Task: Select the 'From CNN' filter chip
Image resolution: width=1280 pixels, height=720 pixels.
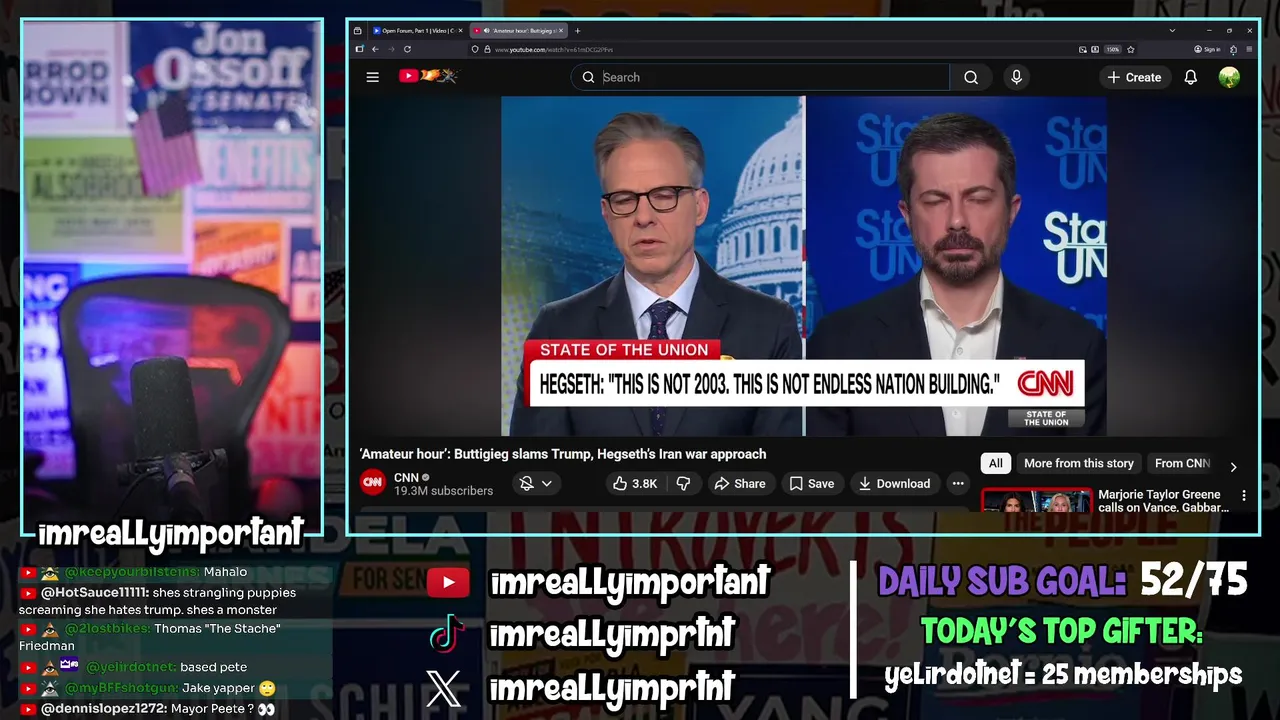Action: tap(1182, 463)
